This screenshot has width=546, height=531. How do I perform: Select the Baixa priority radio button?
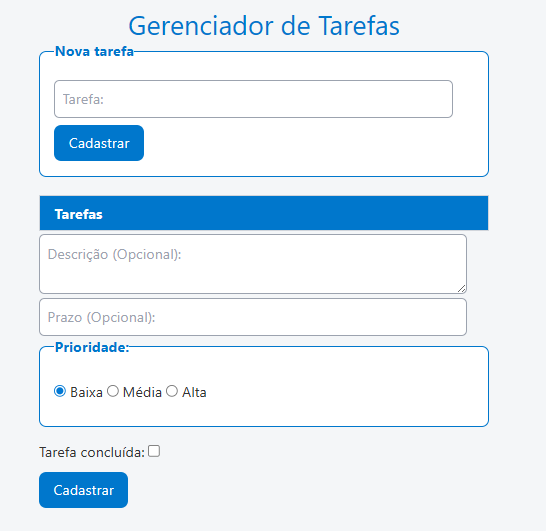click(60, 391)
